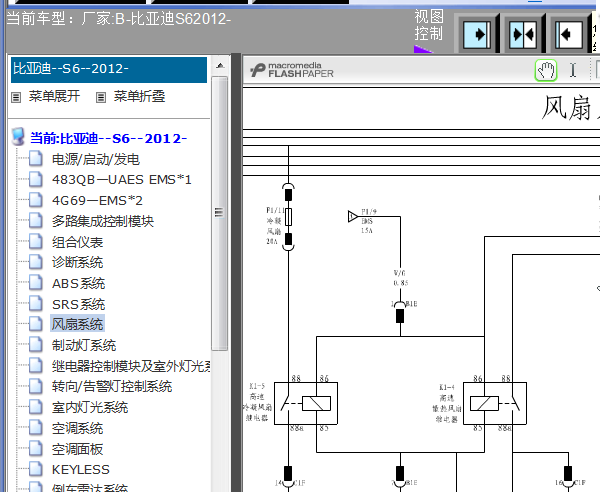Click the right-arrow view control button
This screenshot has width=600, height=492.
click(x=477, y=34)
